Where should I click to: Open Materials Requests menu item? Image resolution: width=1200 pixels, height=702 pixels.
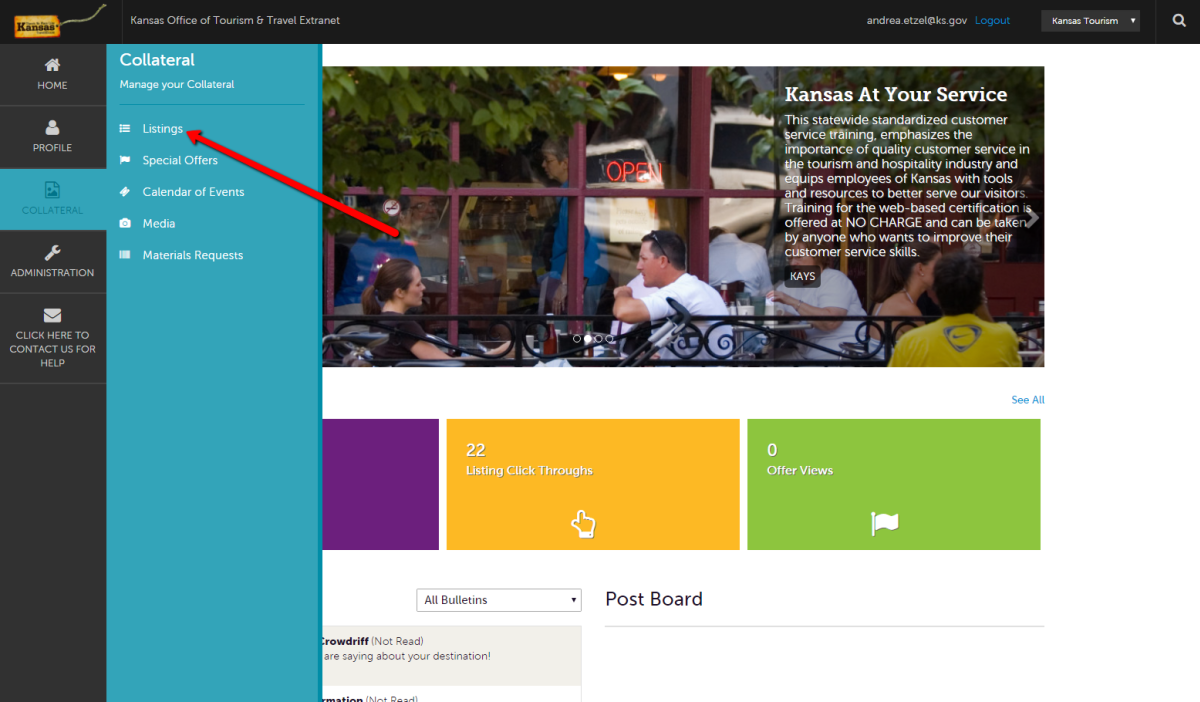193,256
